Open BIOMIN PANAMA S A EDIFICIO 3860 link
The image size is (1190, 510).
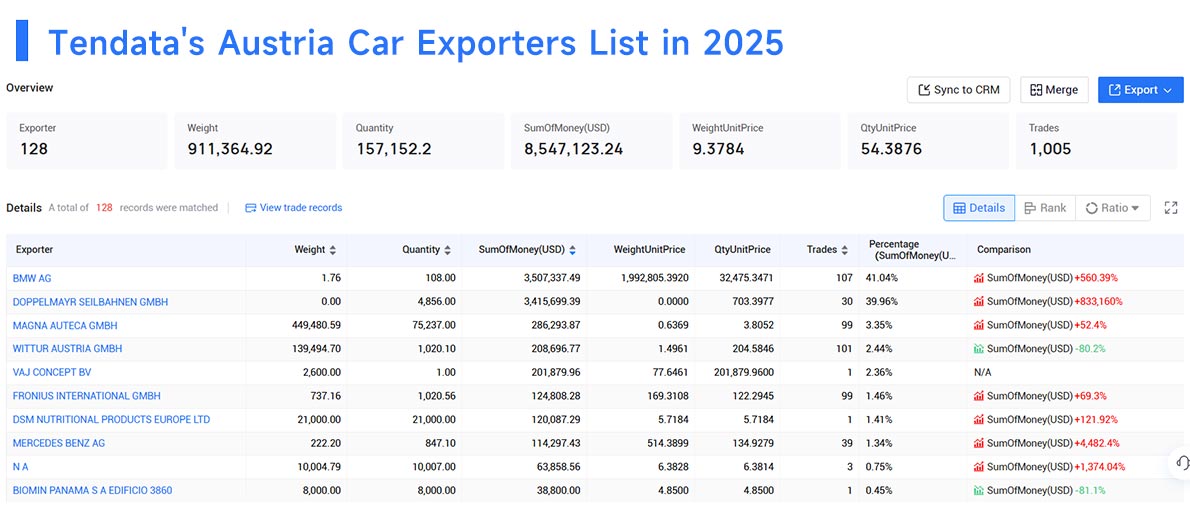(x=93, y=490)
